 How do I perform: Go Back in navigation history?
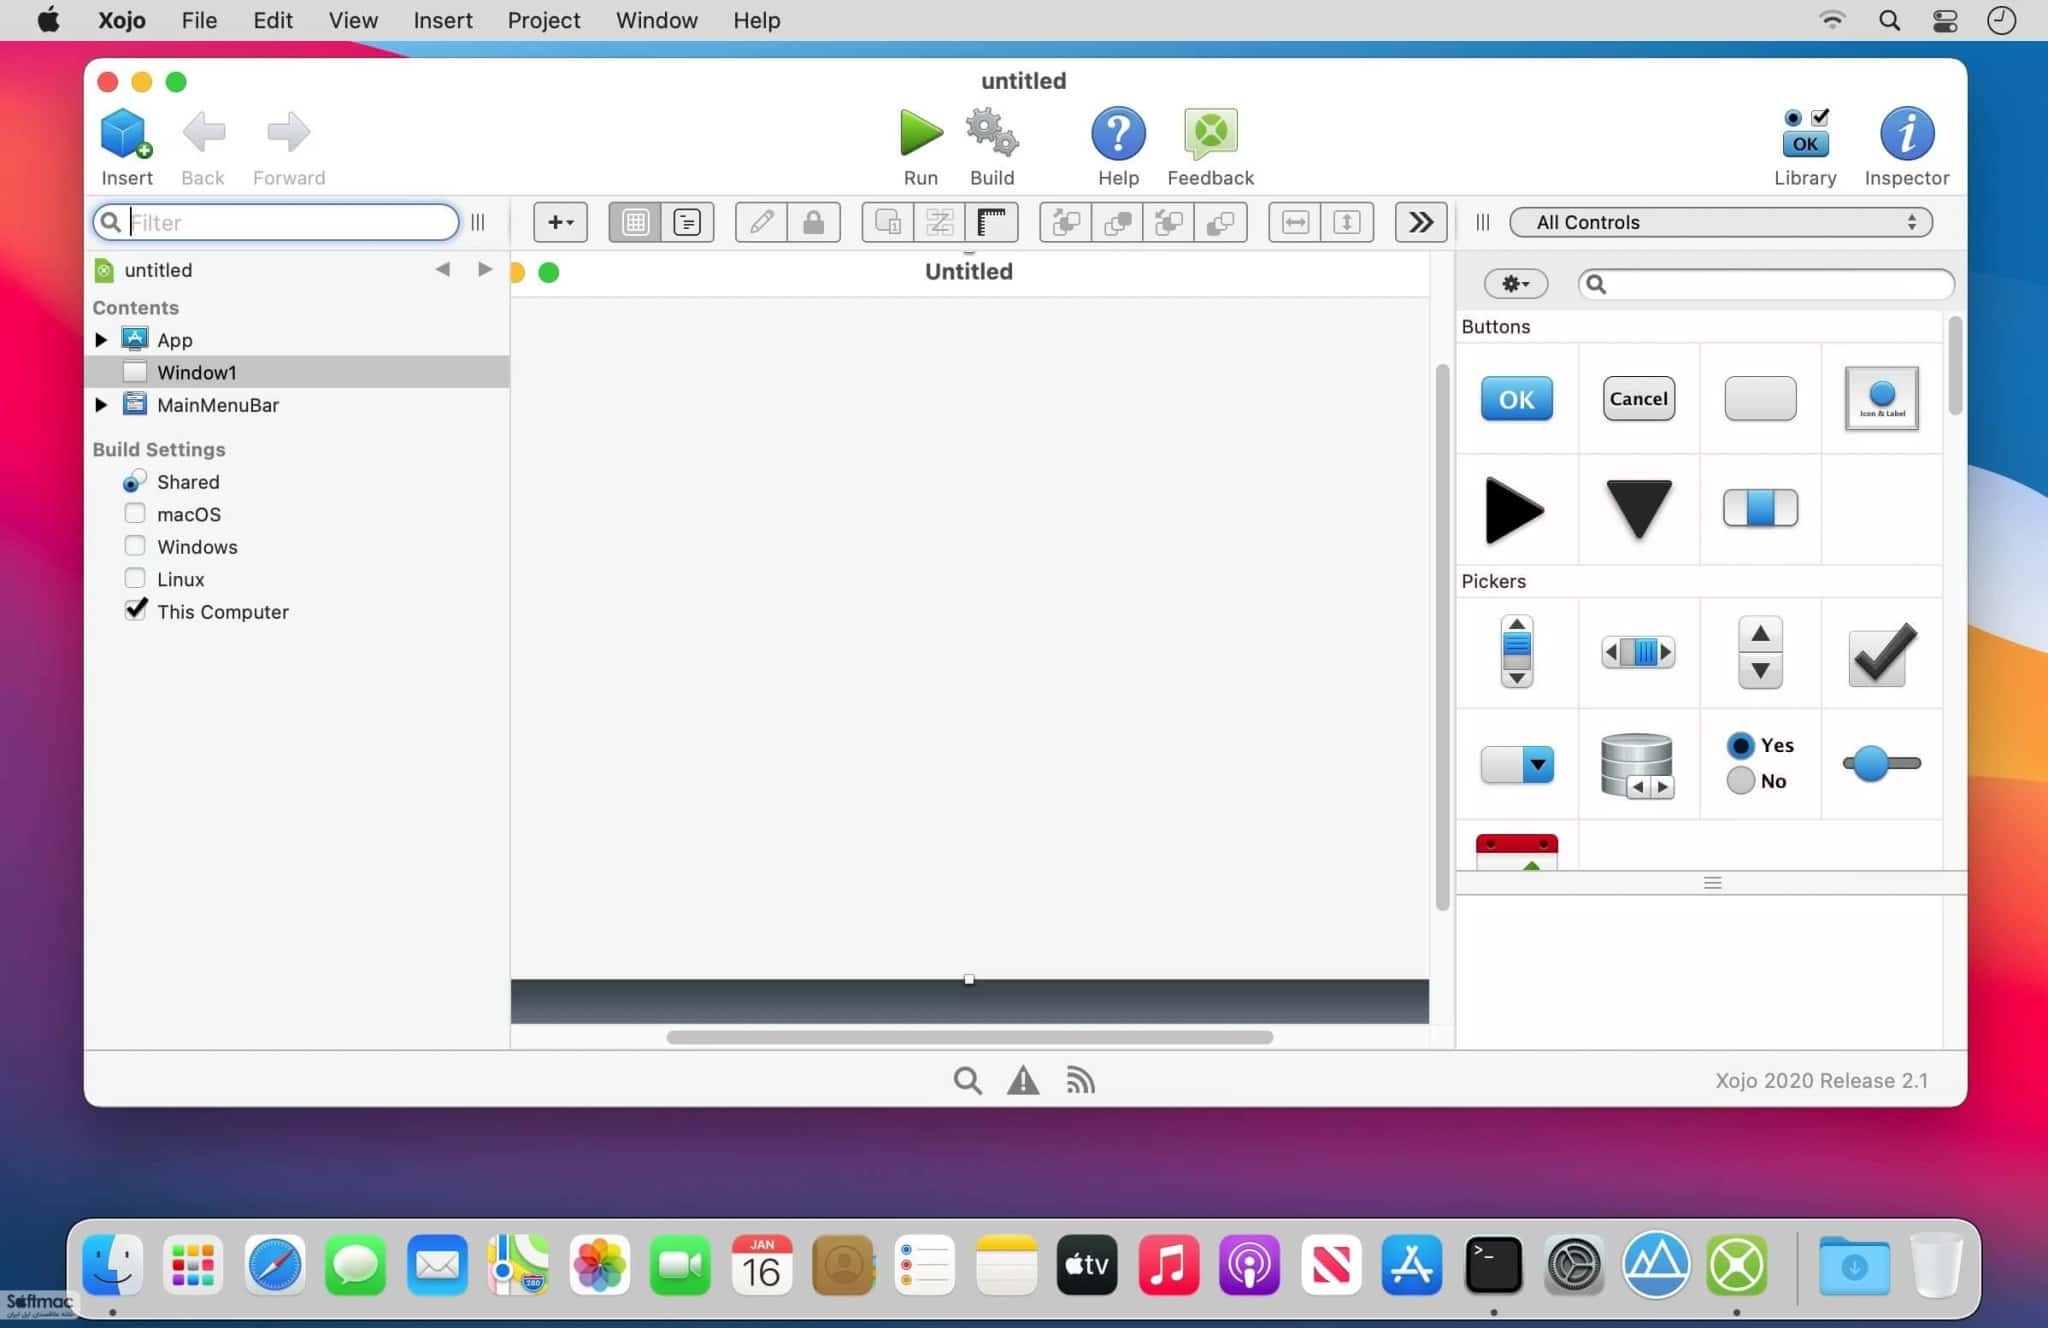coord(204,133)
